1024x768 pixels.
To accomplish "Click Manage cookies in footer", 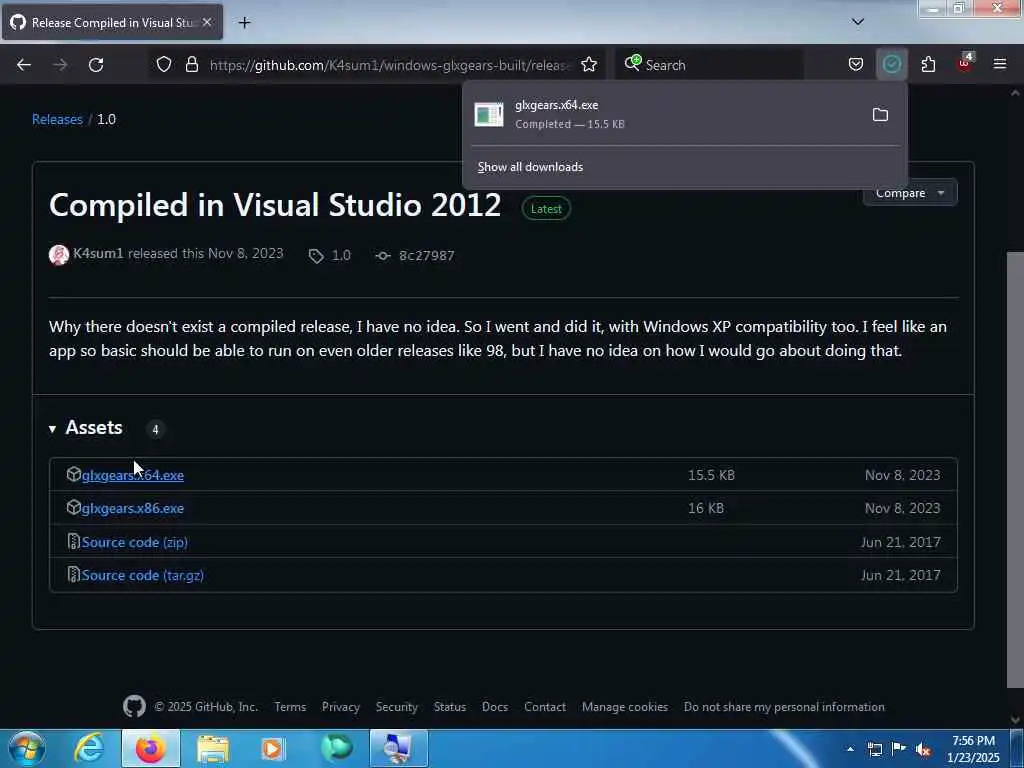I will (625, 707).
